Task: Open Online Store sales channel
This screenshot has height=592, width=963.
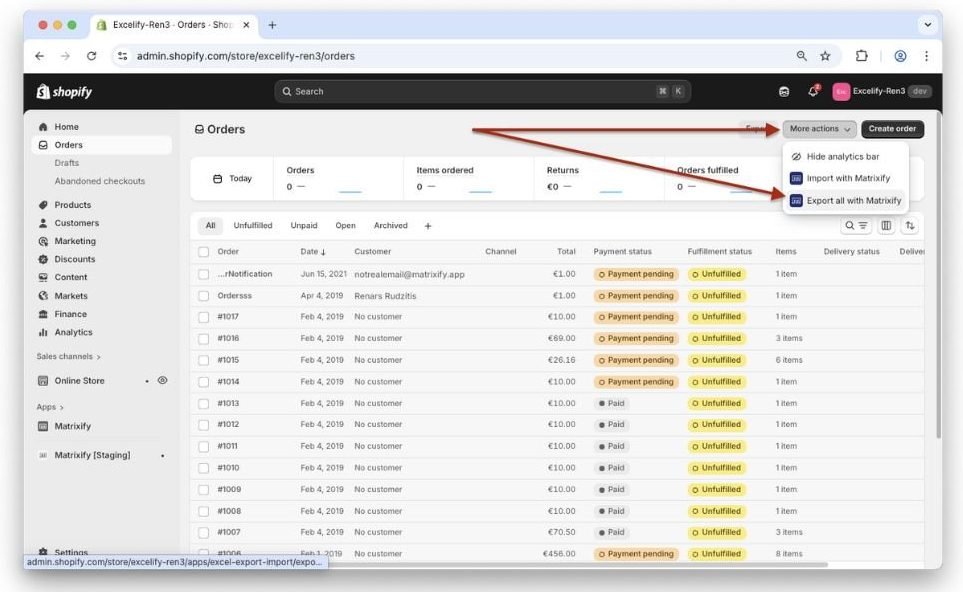Action: point(79,381)
